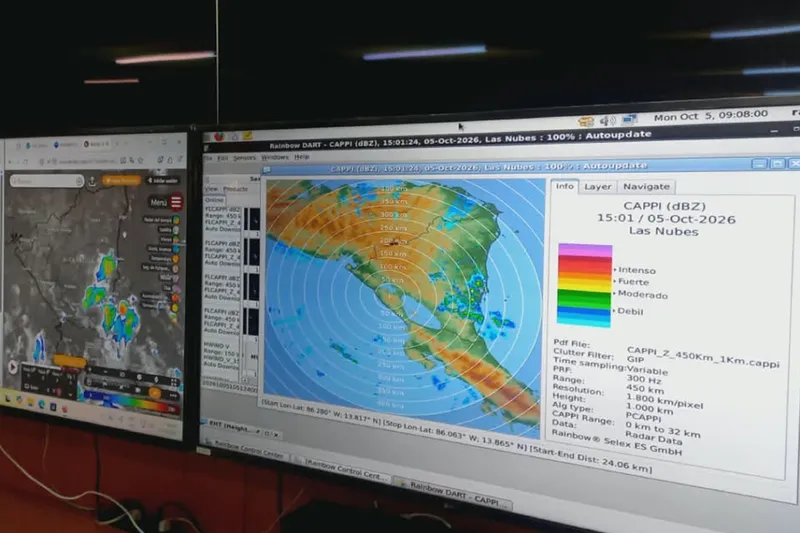
Task: Click the 200 km range ring label north
Action: point(393,241)
